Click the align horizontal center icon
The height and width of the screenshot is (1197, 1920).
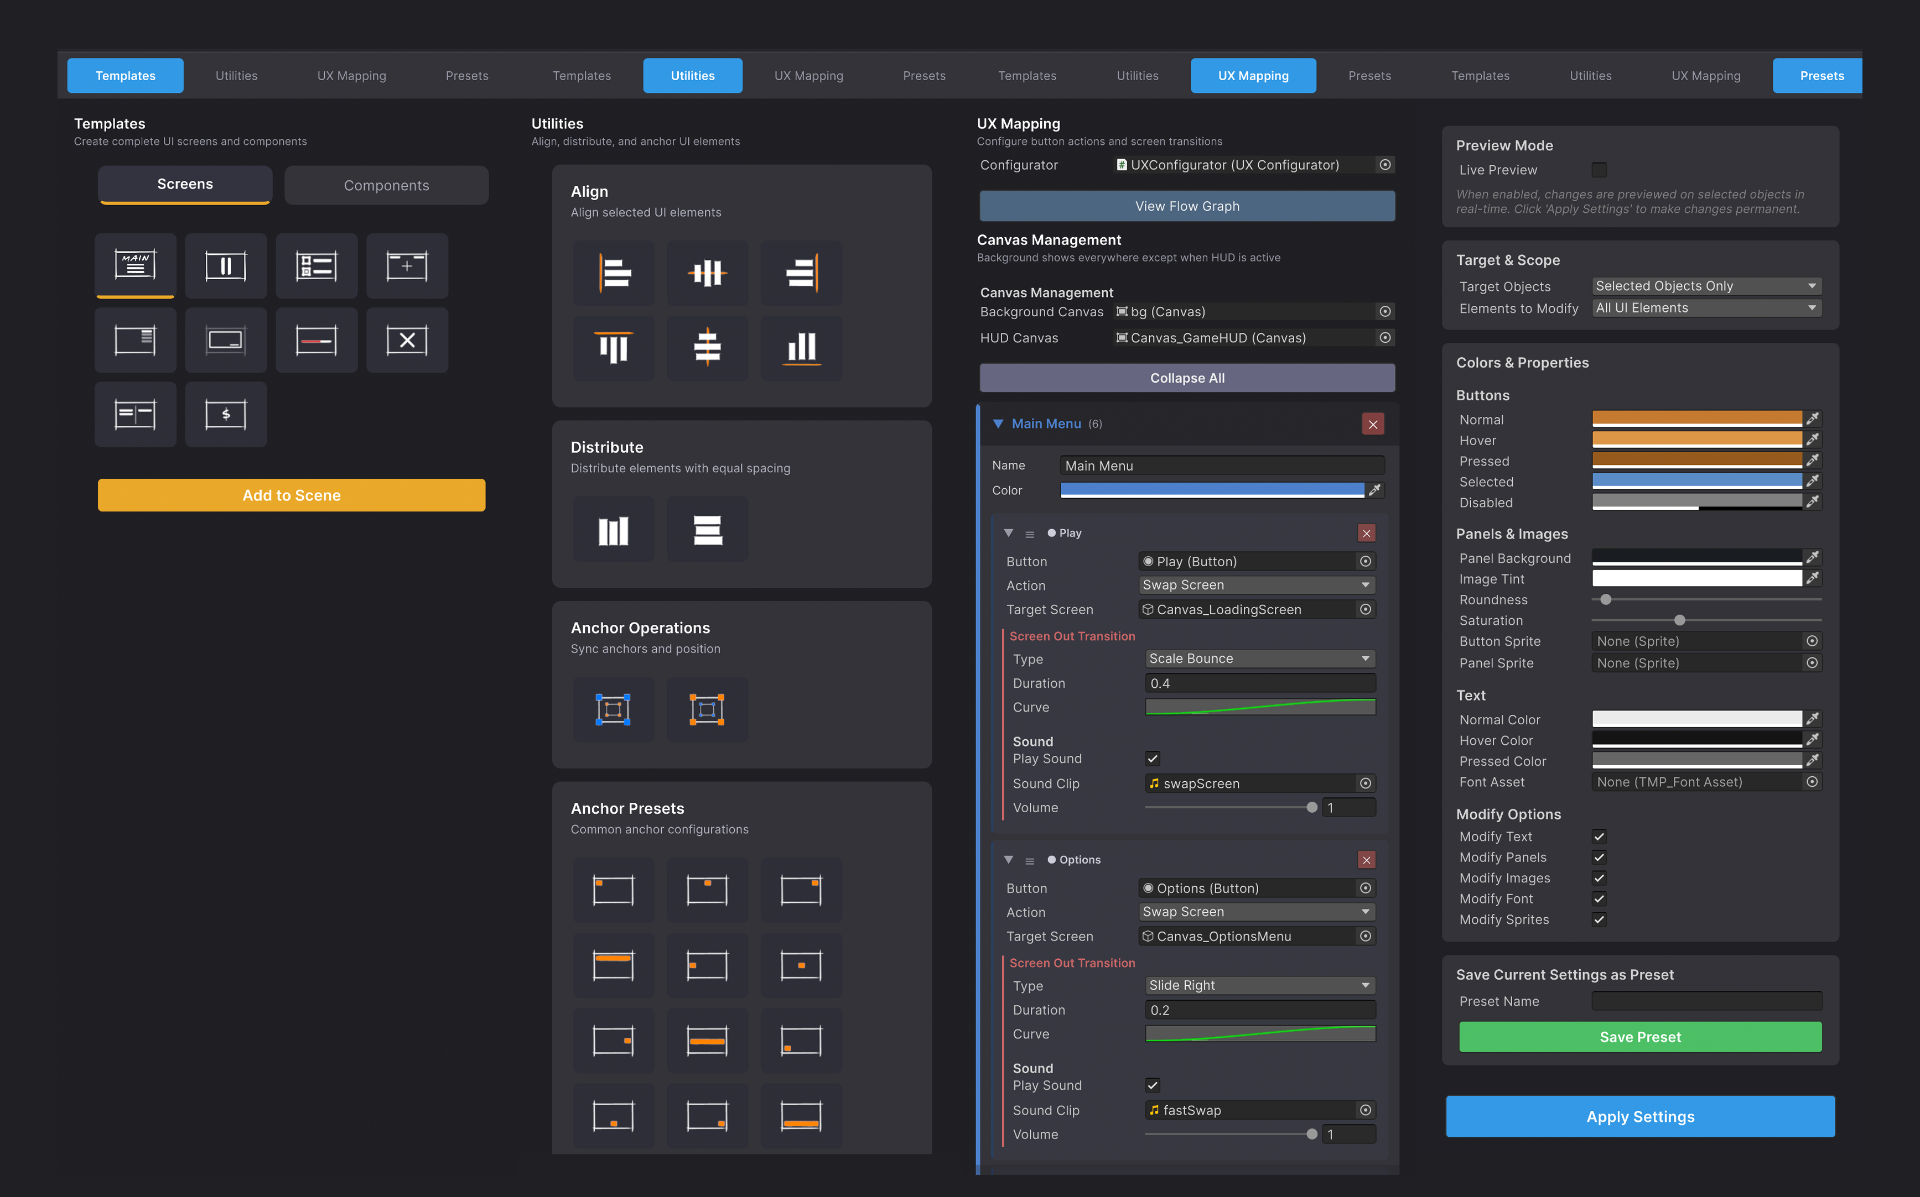point(708,272)
